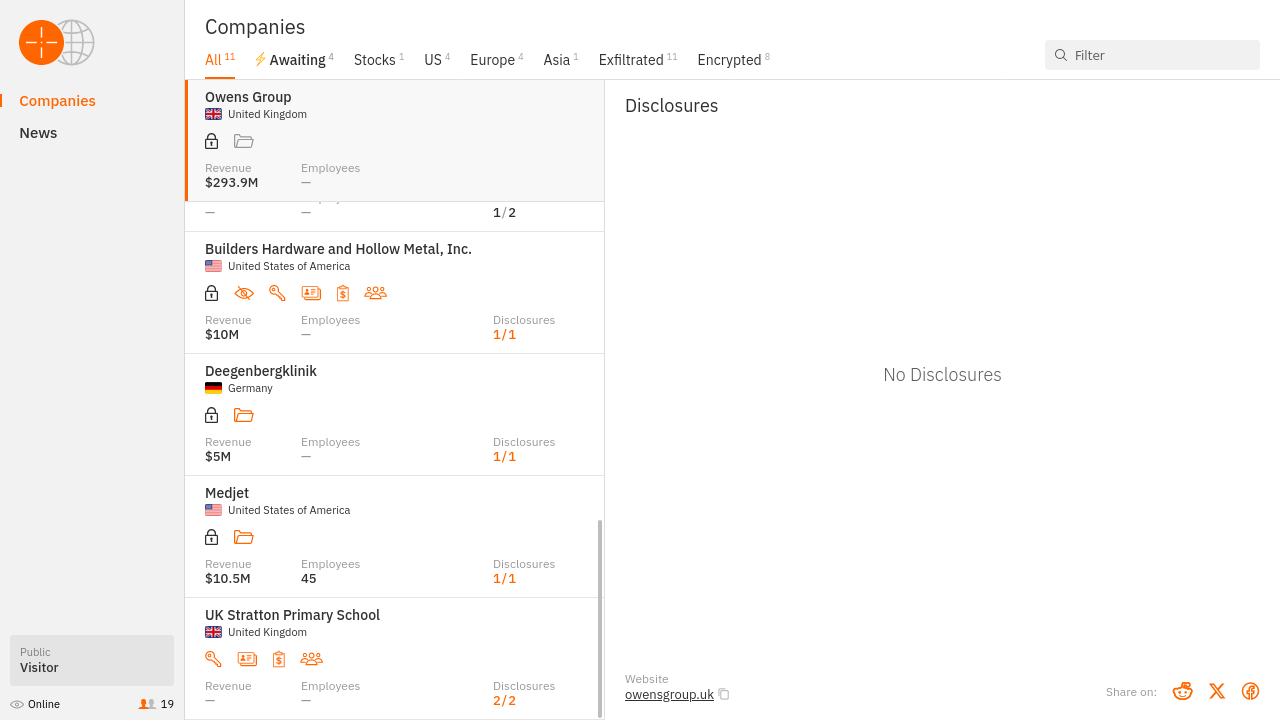Select the Owens Group company
The image size is (1280, 720).
click(x=395, y=141)
